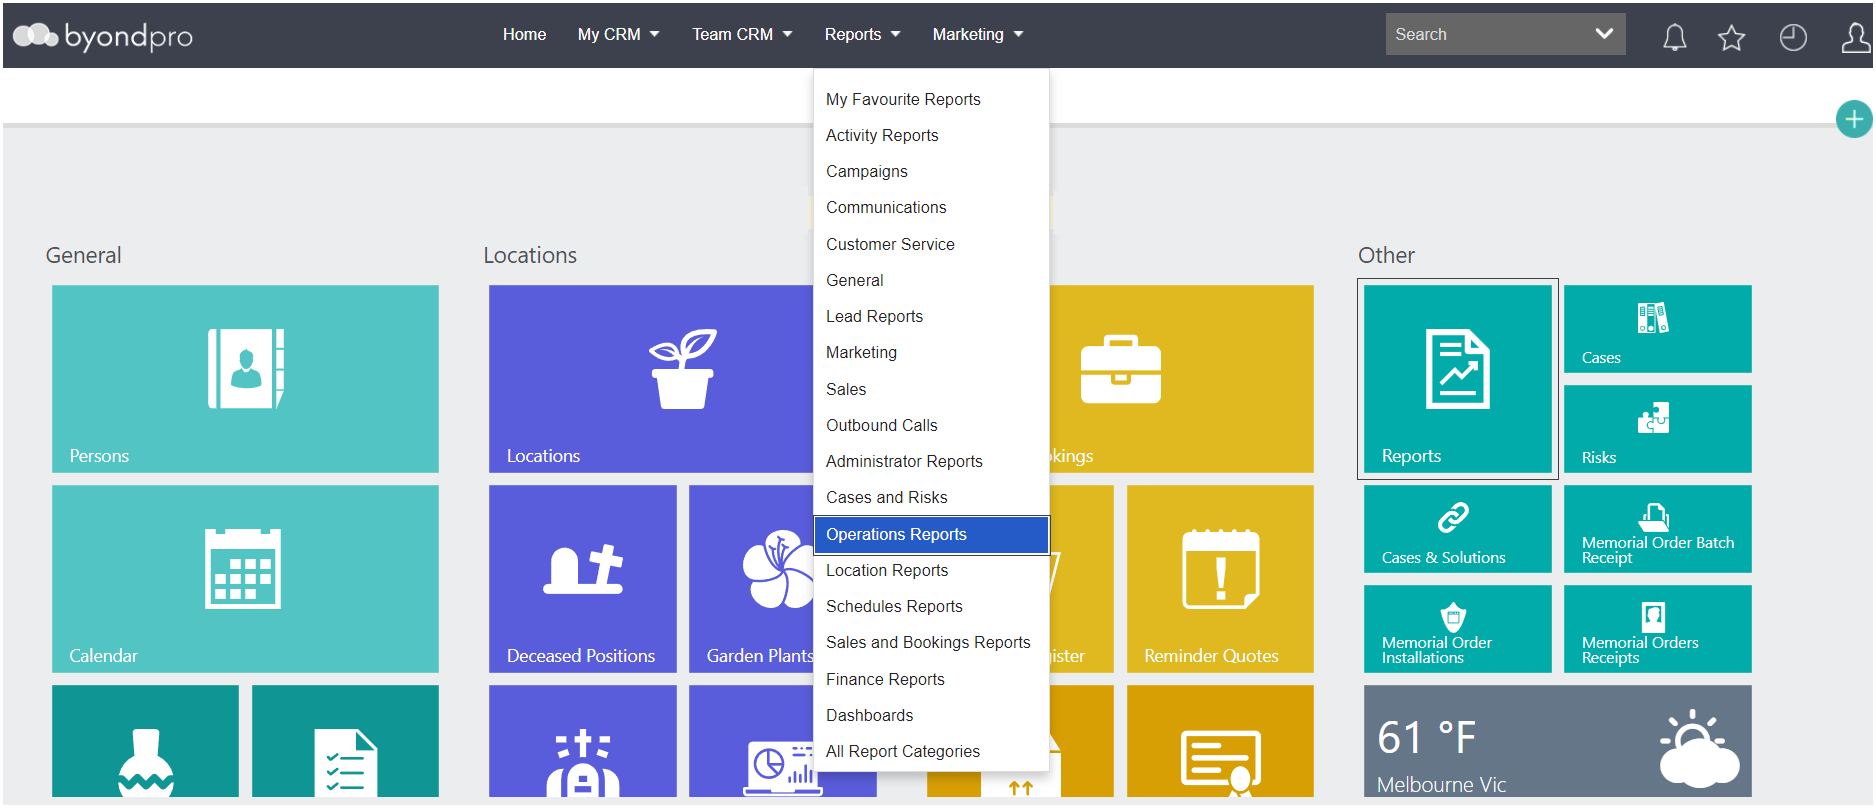Open the flask icon tile
Screen dimensions: 1876x808
tap(145, 741)
